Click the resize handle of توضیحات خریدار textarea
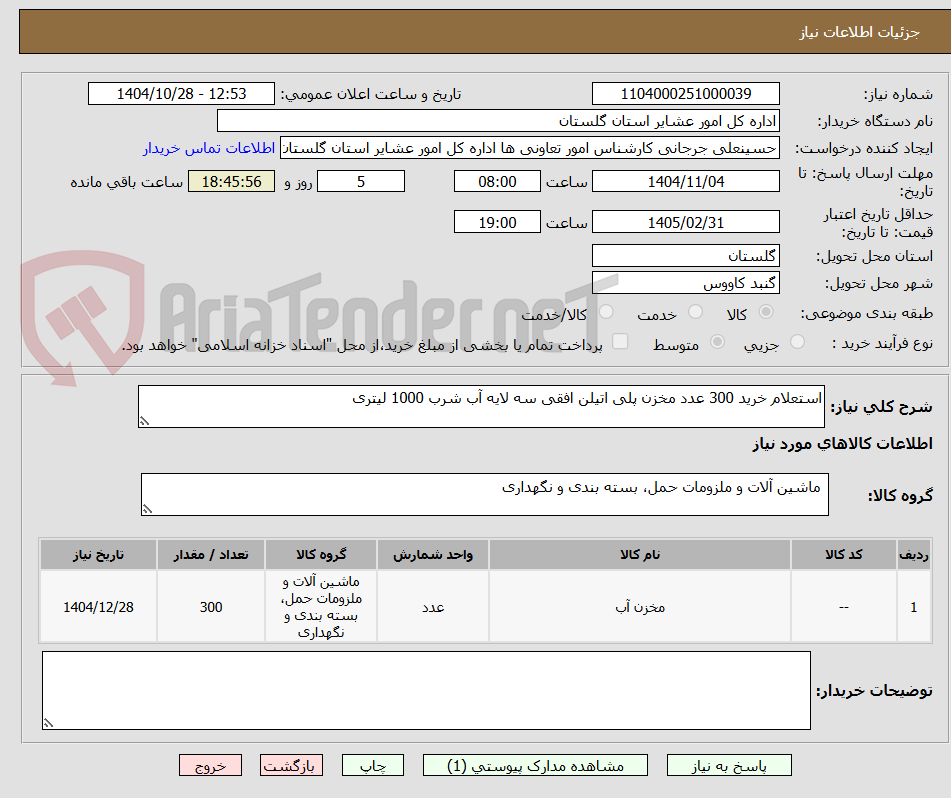 48,723
